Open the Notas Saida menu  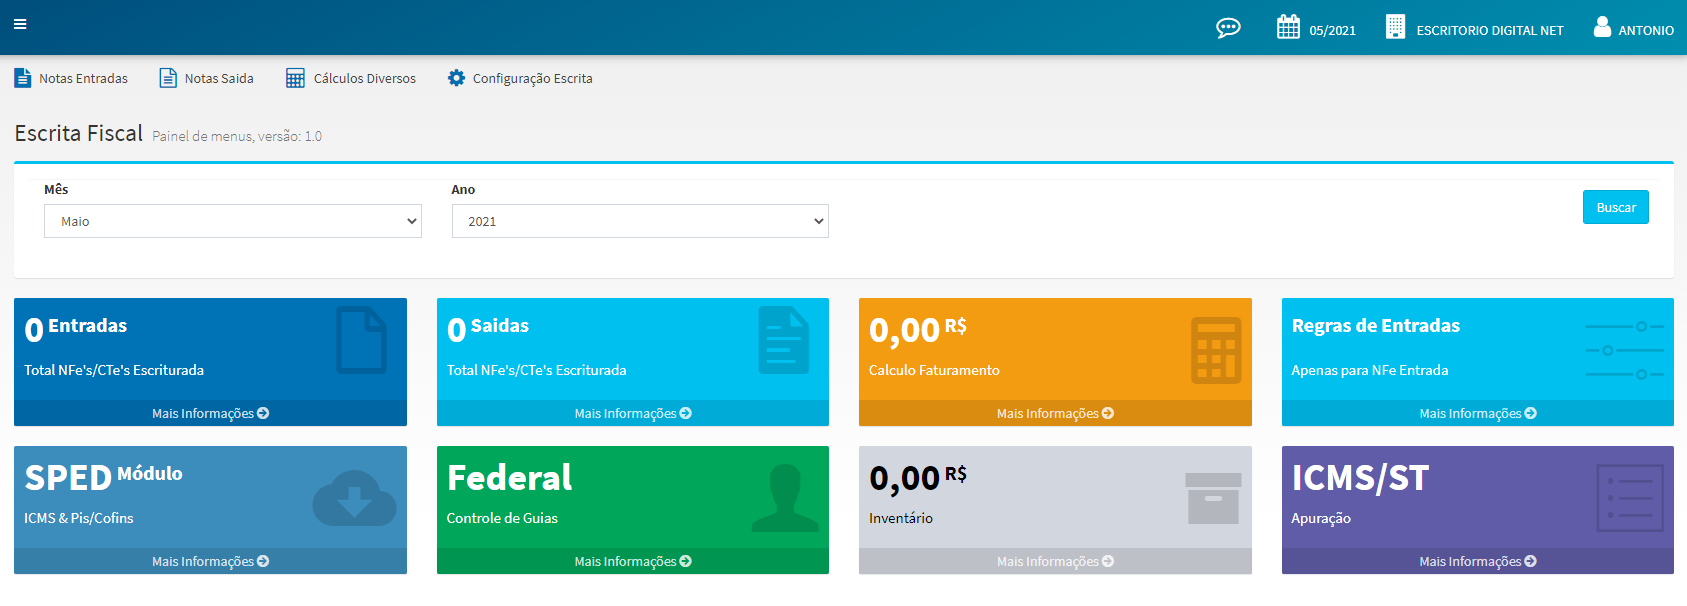(x=207, y=78)
